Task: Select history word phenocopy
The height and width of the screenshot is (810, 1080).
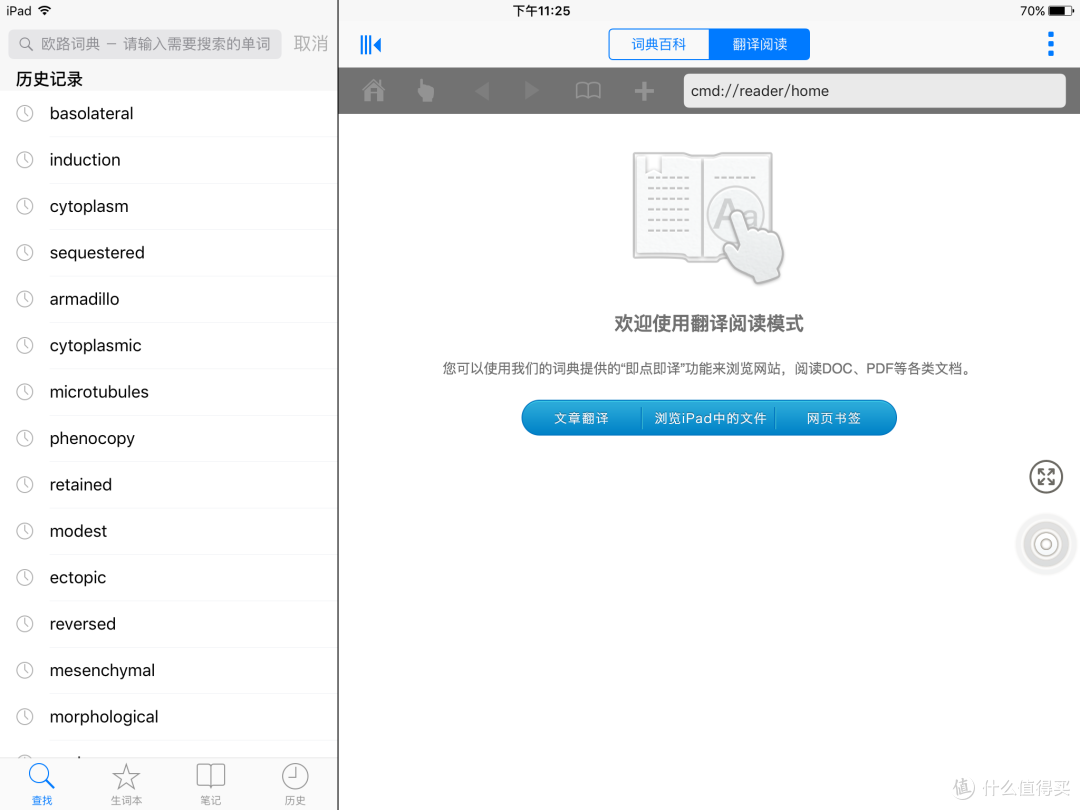Action: point(169,438)
